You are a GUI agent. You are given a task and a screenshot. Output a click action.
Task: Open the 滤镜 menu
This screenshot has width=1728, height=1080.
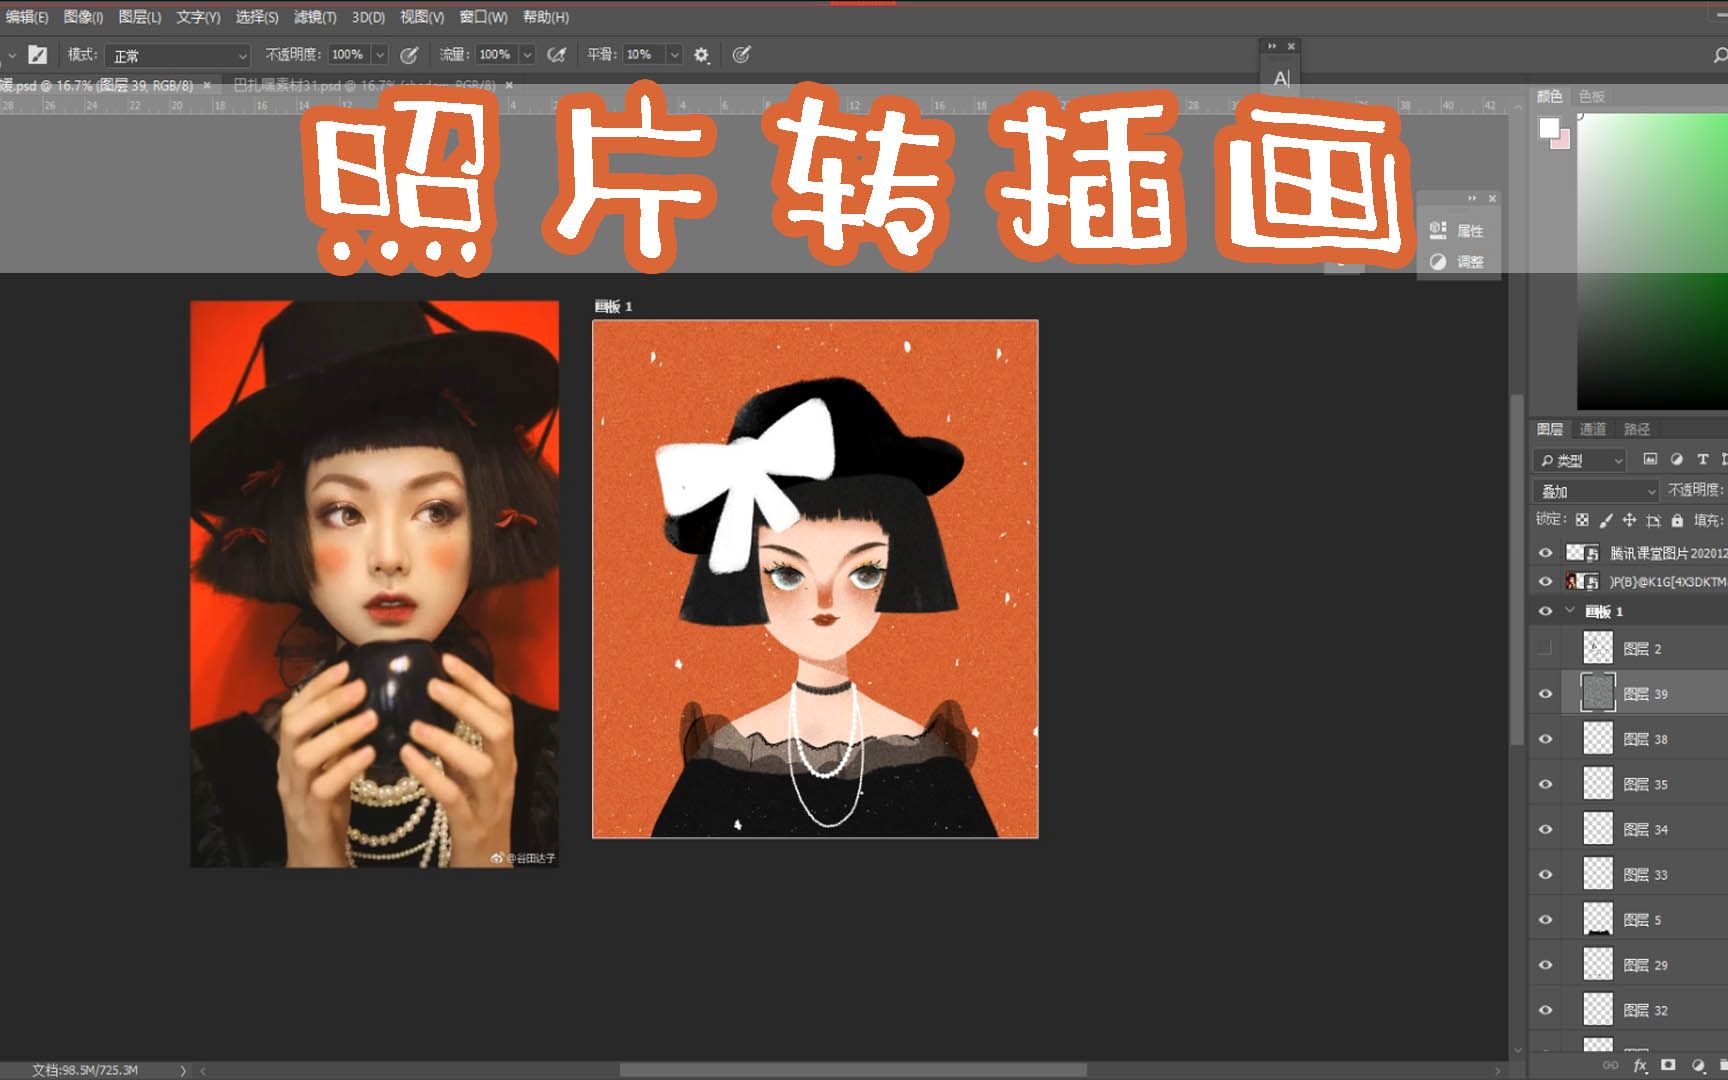(x=314, y=17)
